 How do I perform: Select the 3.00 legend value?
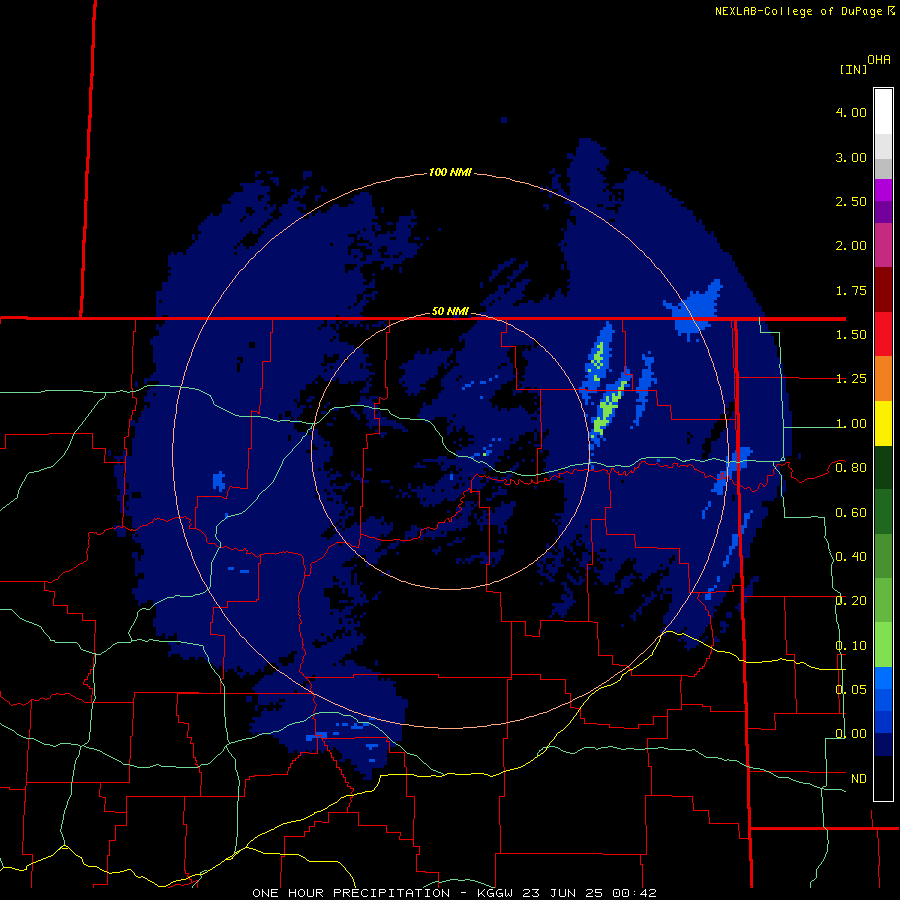click(851, 157)
